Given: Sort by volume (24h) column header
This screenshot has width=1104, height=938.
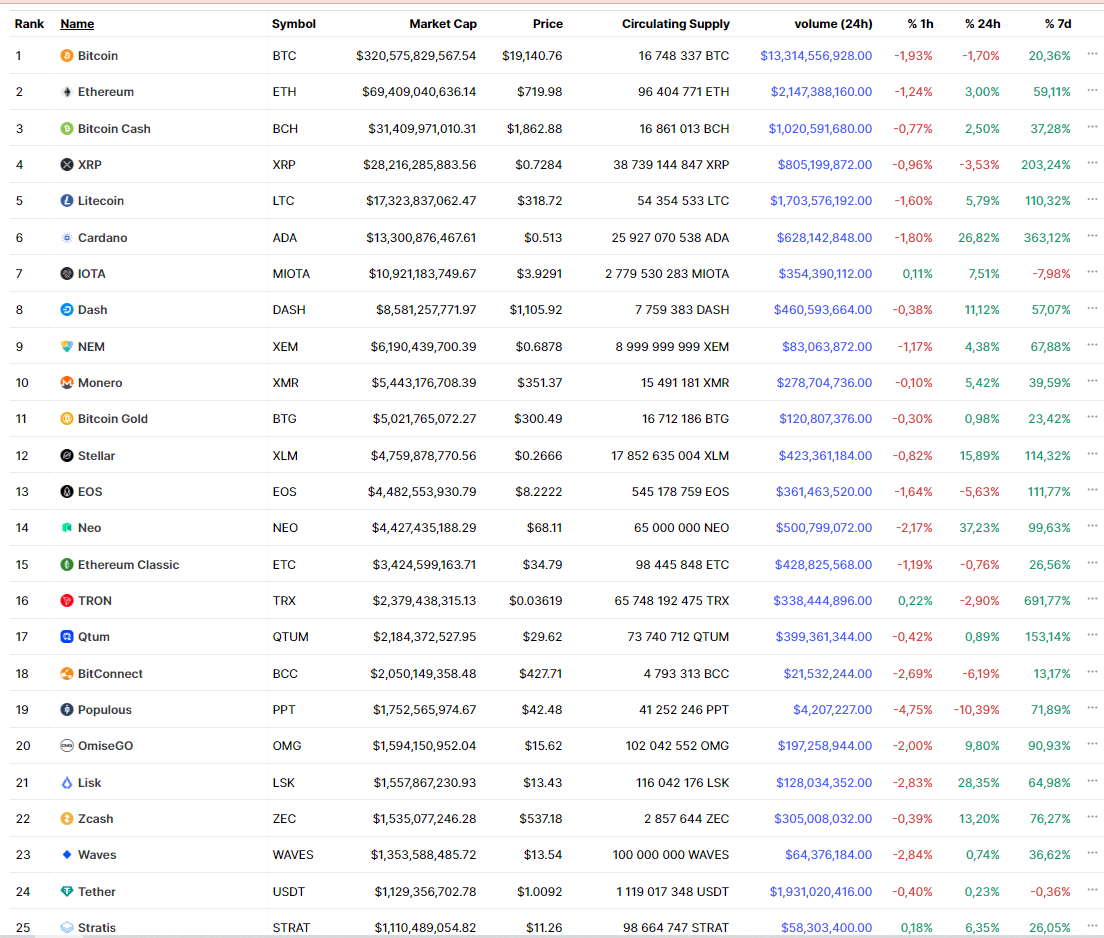Looking at the screenshot, I should [832, 24].
